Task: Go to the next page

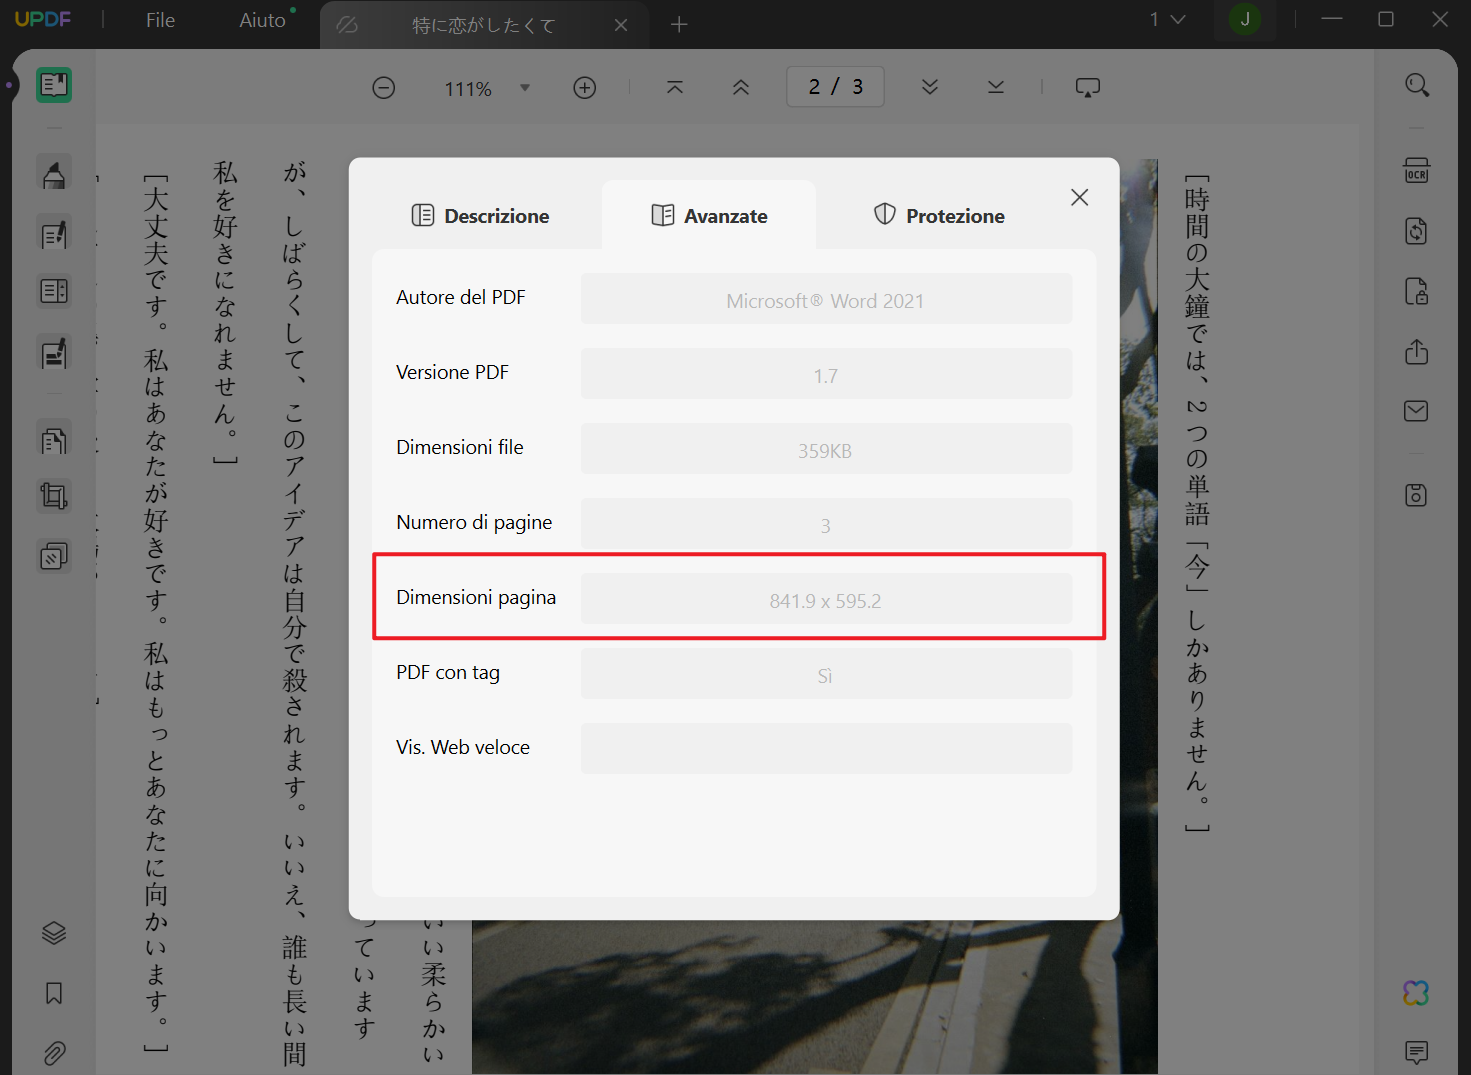Action: [930, 88]
